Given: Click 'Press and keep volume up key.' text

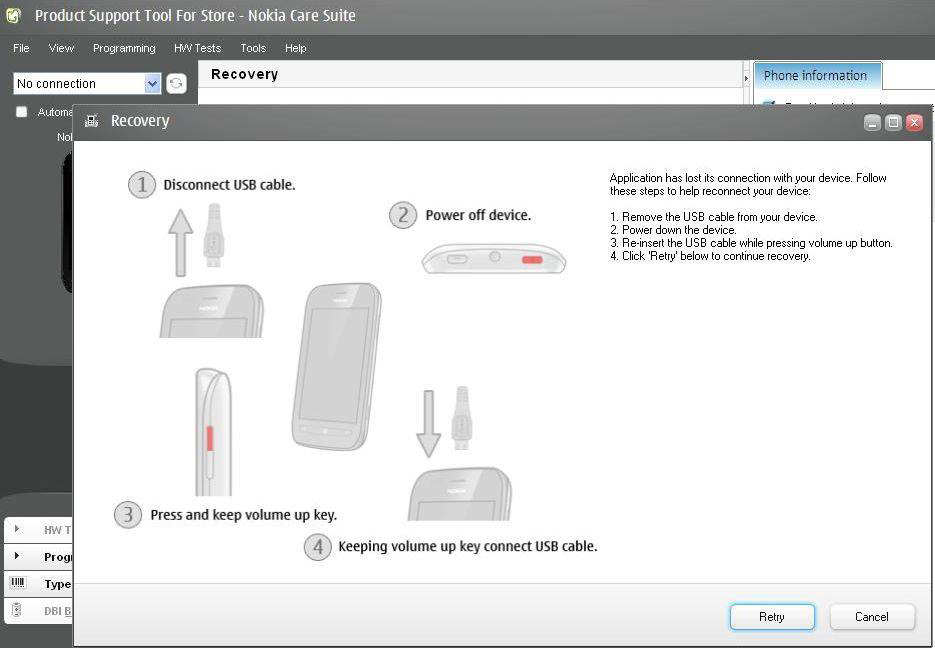Looking at the screenshot, I should tap(243, 515).
